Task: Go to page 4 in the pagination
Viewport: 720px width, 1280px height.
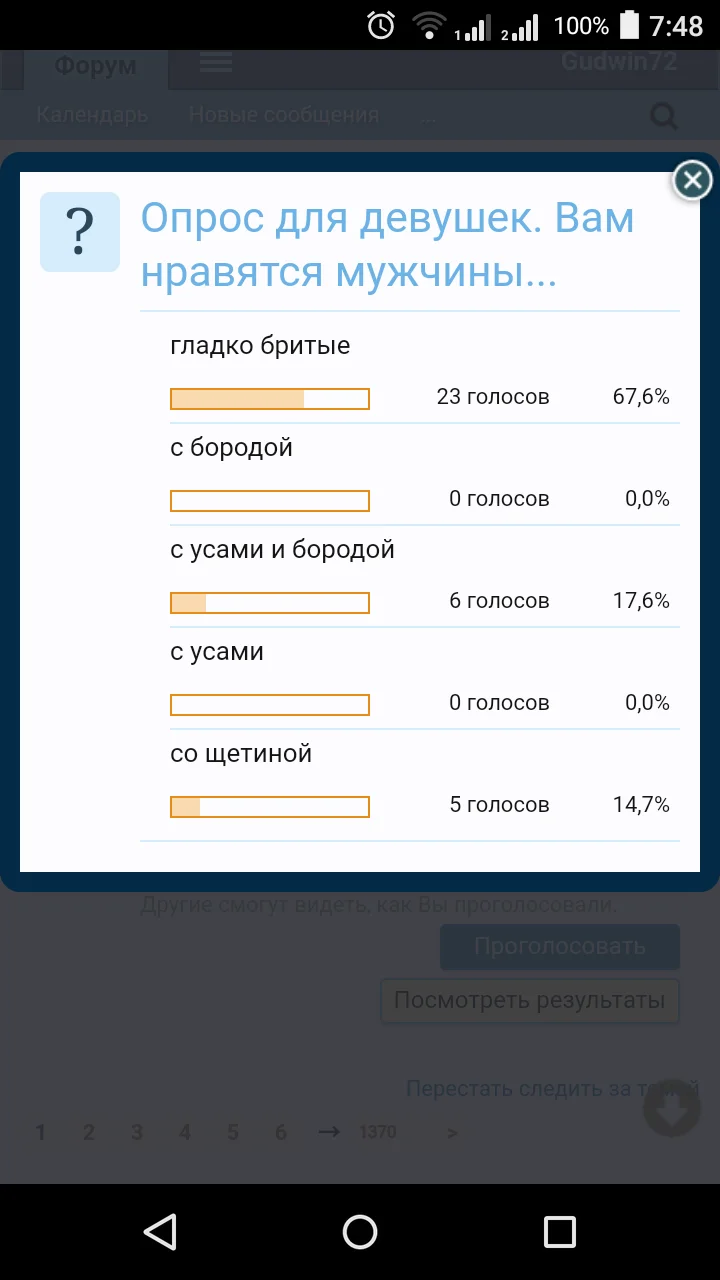Action: point(184,1132)
